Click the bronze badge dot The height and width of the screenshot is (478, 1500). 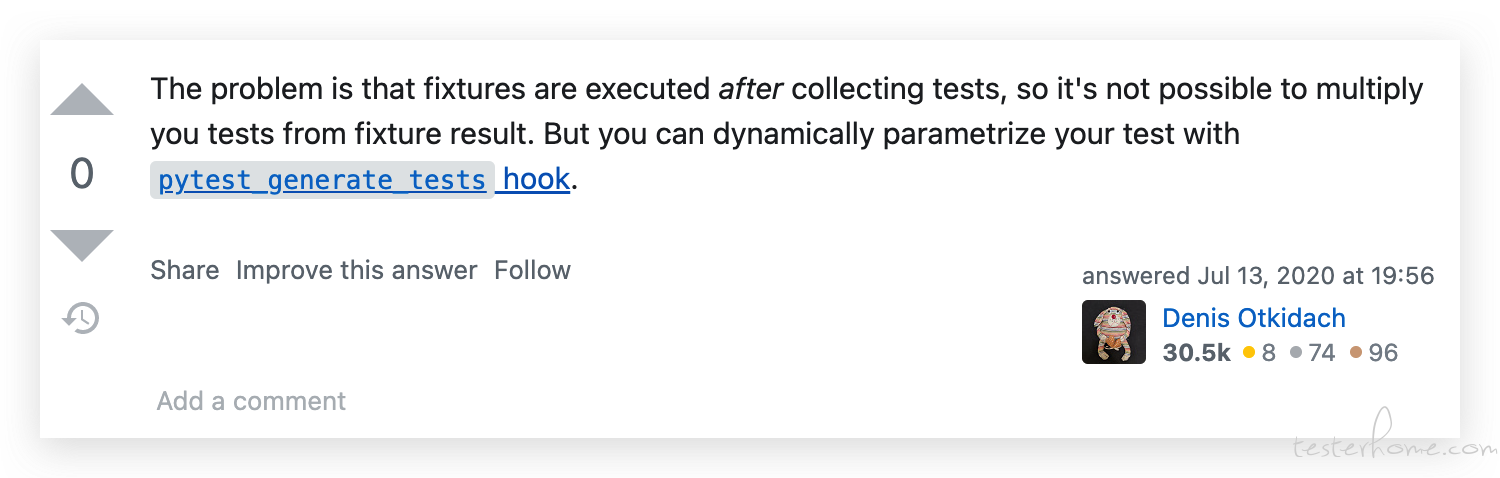pyautogui.click(x=1356, y=352)
